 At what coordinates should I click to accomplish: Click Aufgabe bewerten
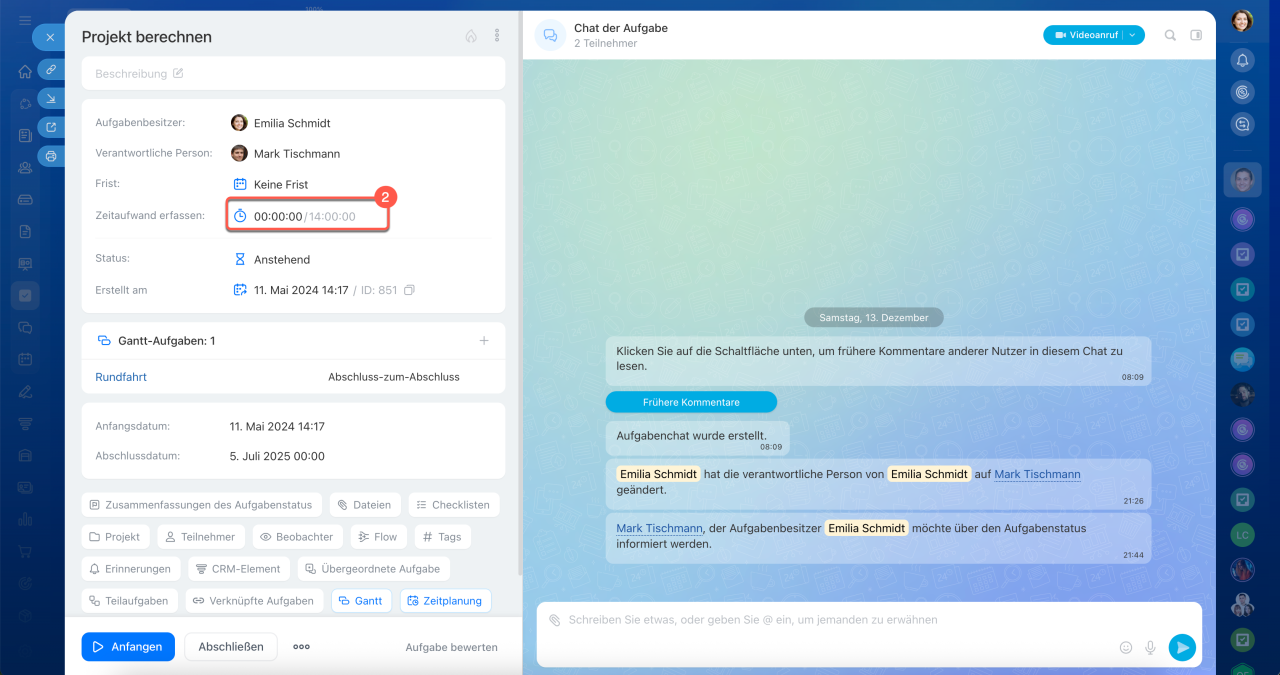point(451,647)
